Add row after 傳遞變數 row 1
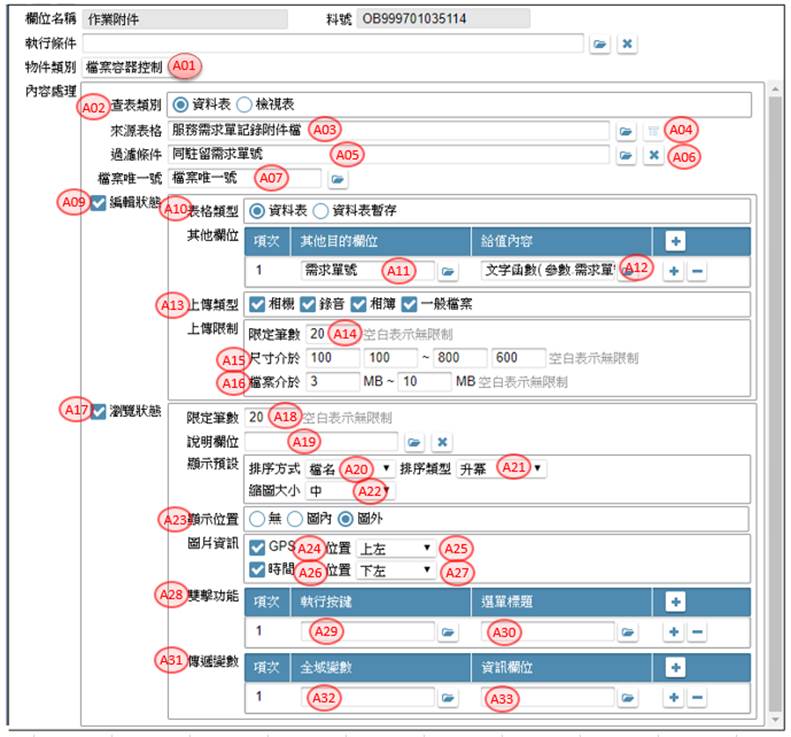Image resolution: width=791 pixels, height=737 pixels. (673, 698)
